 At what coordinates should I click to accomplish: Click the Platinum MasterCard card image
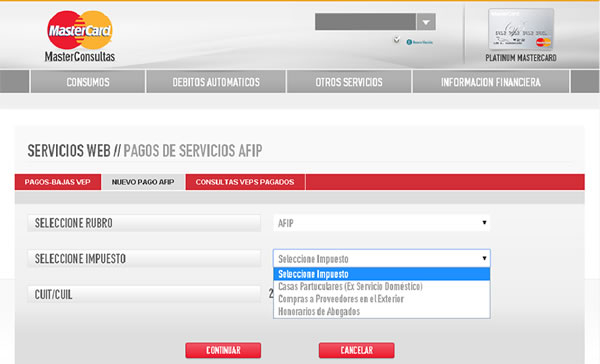[521, 29]
